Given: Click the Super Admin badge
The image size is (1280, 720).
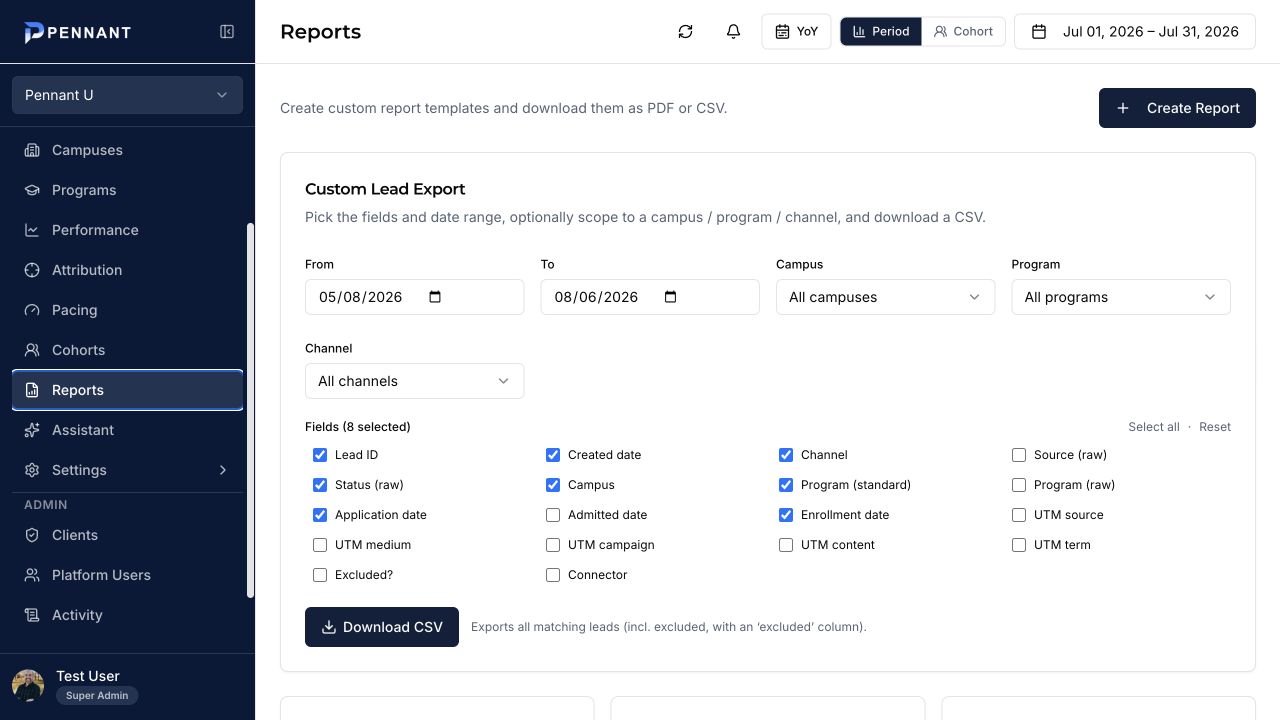Looking at the screenshot, I should pos(97,696).
